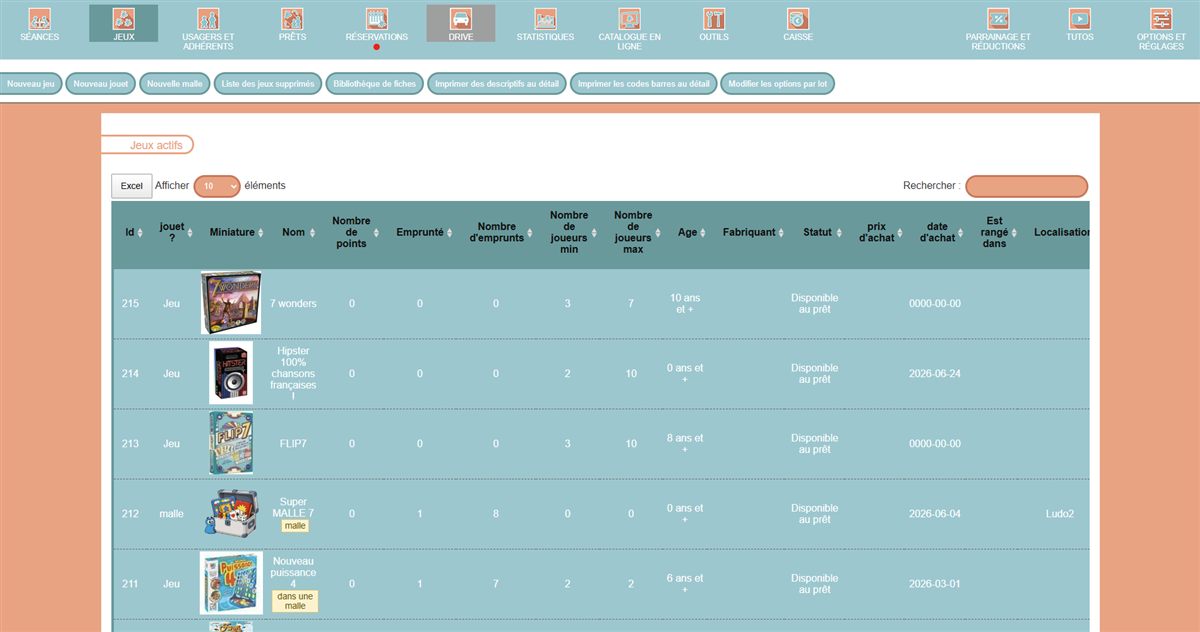
Task: Click the 2026-06-24 purchase date
Action: [x=935, y=374]
